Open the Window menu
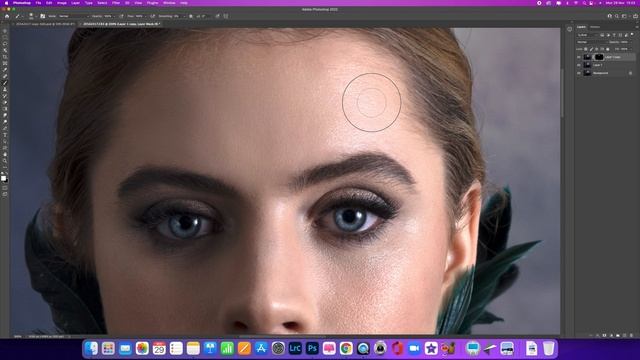640x360 pixels. coord(169,3)
